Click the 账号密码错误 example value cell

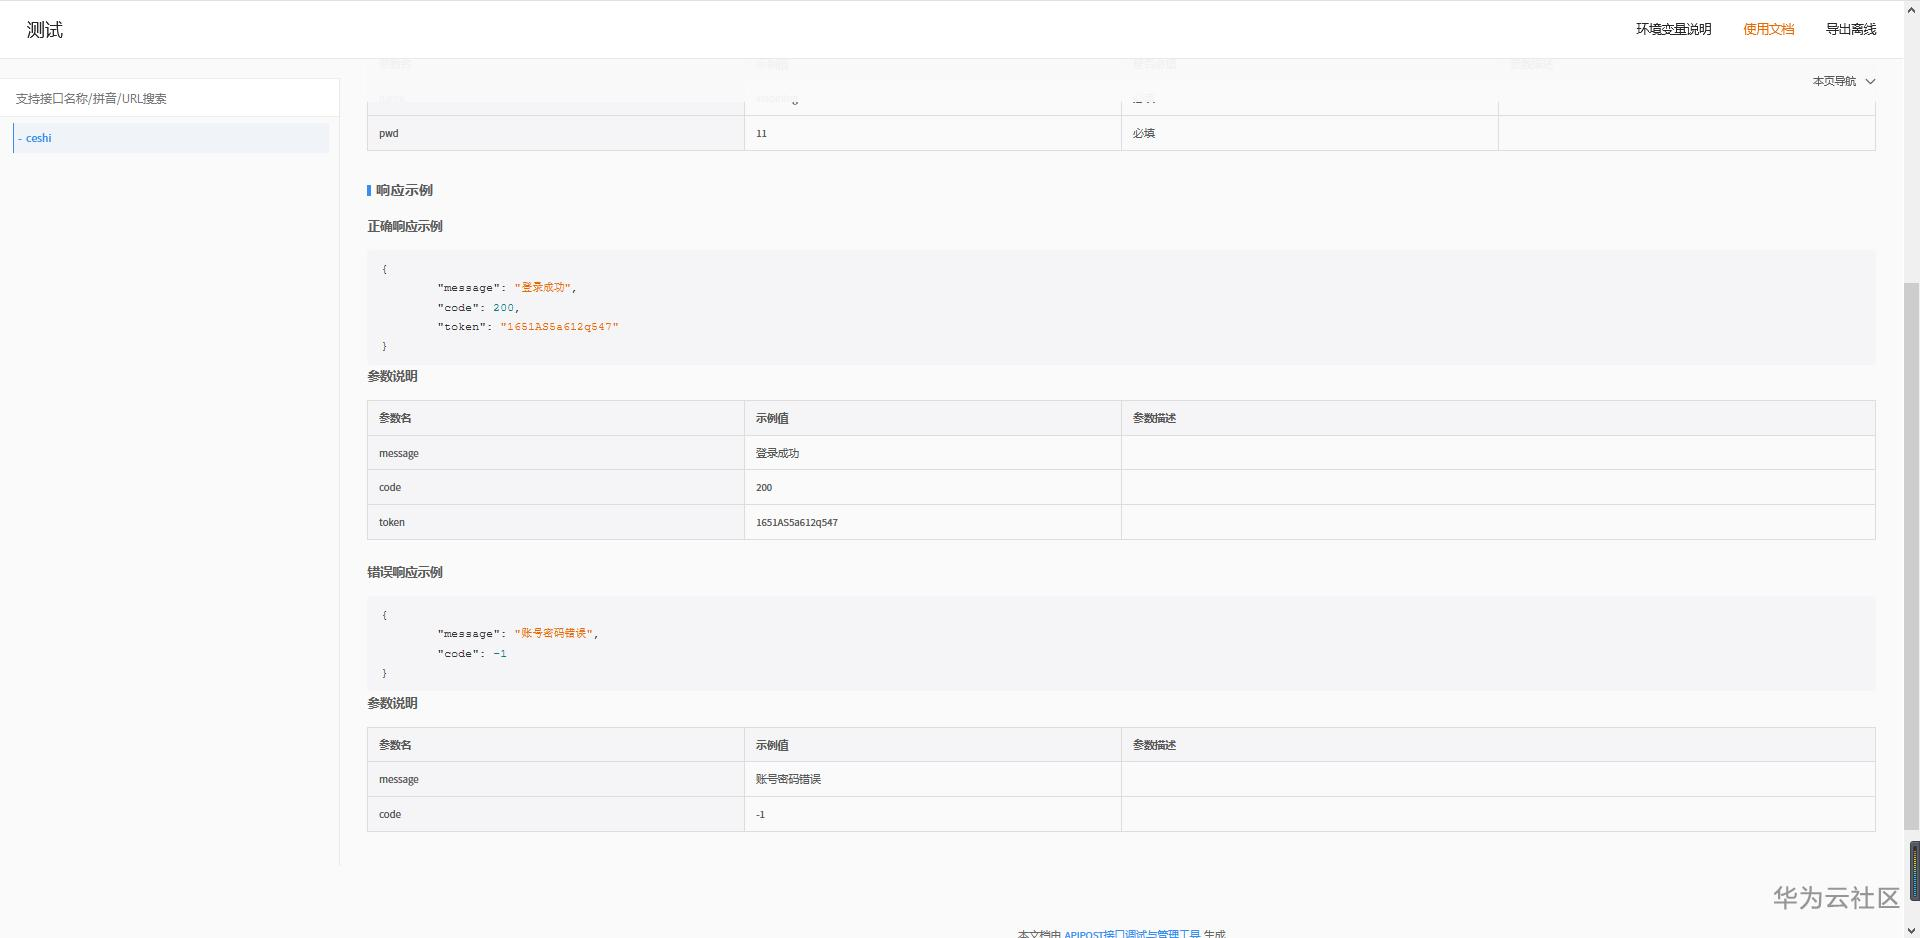tap(933, 779)
